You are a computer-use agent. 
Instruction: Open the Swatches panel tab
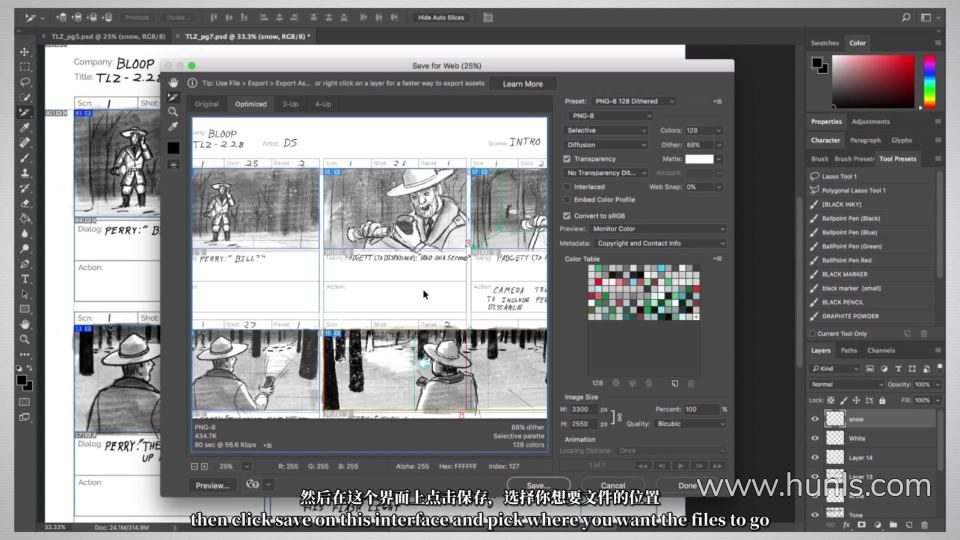(x=825, y=43)
